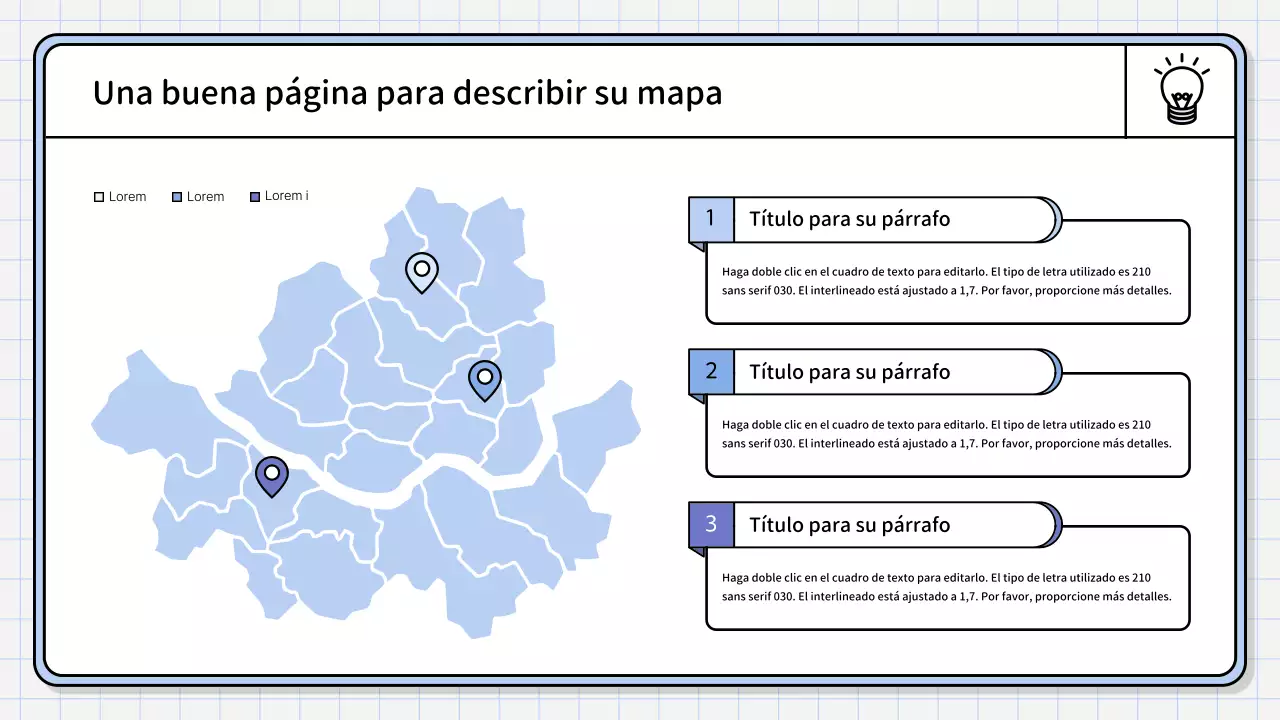
Task: Click the darkest blue legend color swatch
Action: coord(255,196)
